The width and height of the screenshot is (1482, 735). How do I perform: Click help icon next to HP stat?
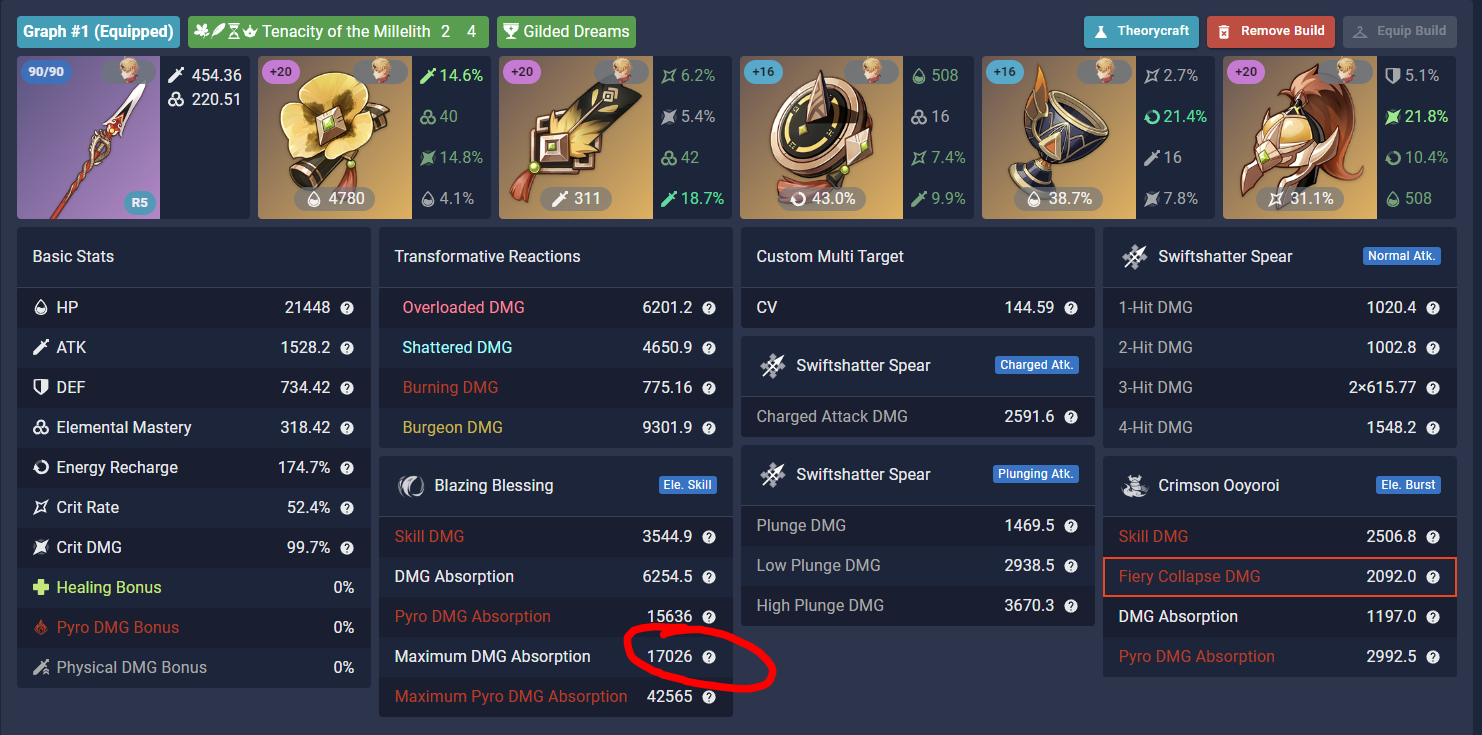[x=347, y=308]
